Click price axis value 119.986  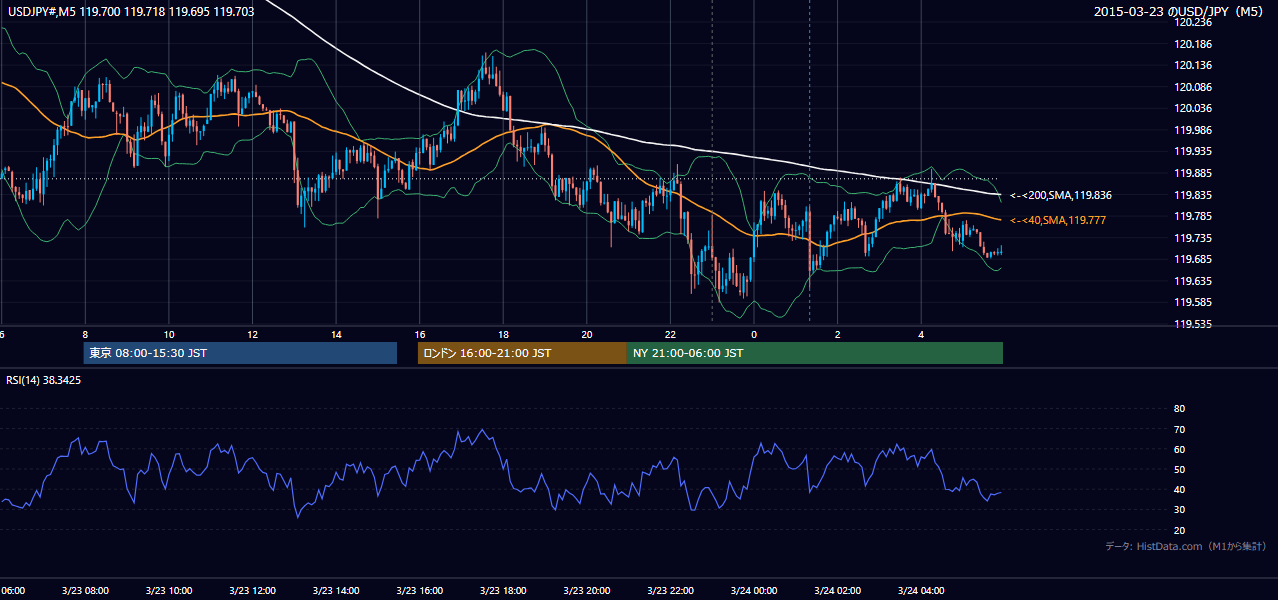[x=1194, y=130]
